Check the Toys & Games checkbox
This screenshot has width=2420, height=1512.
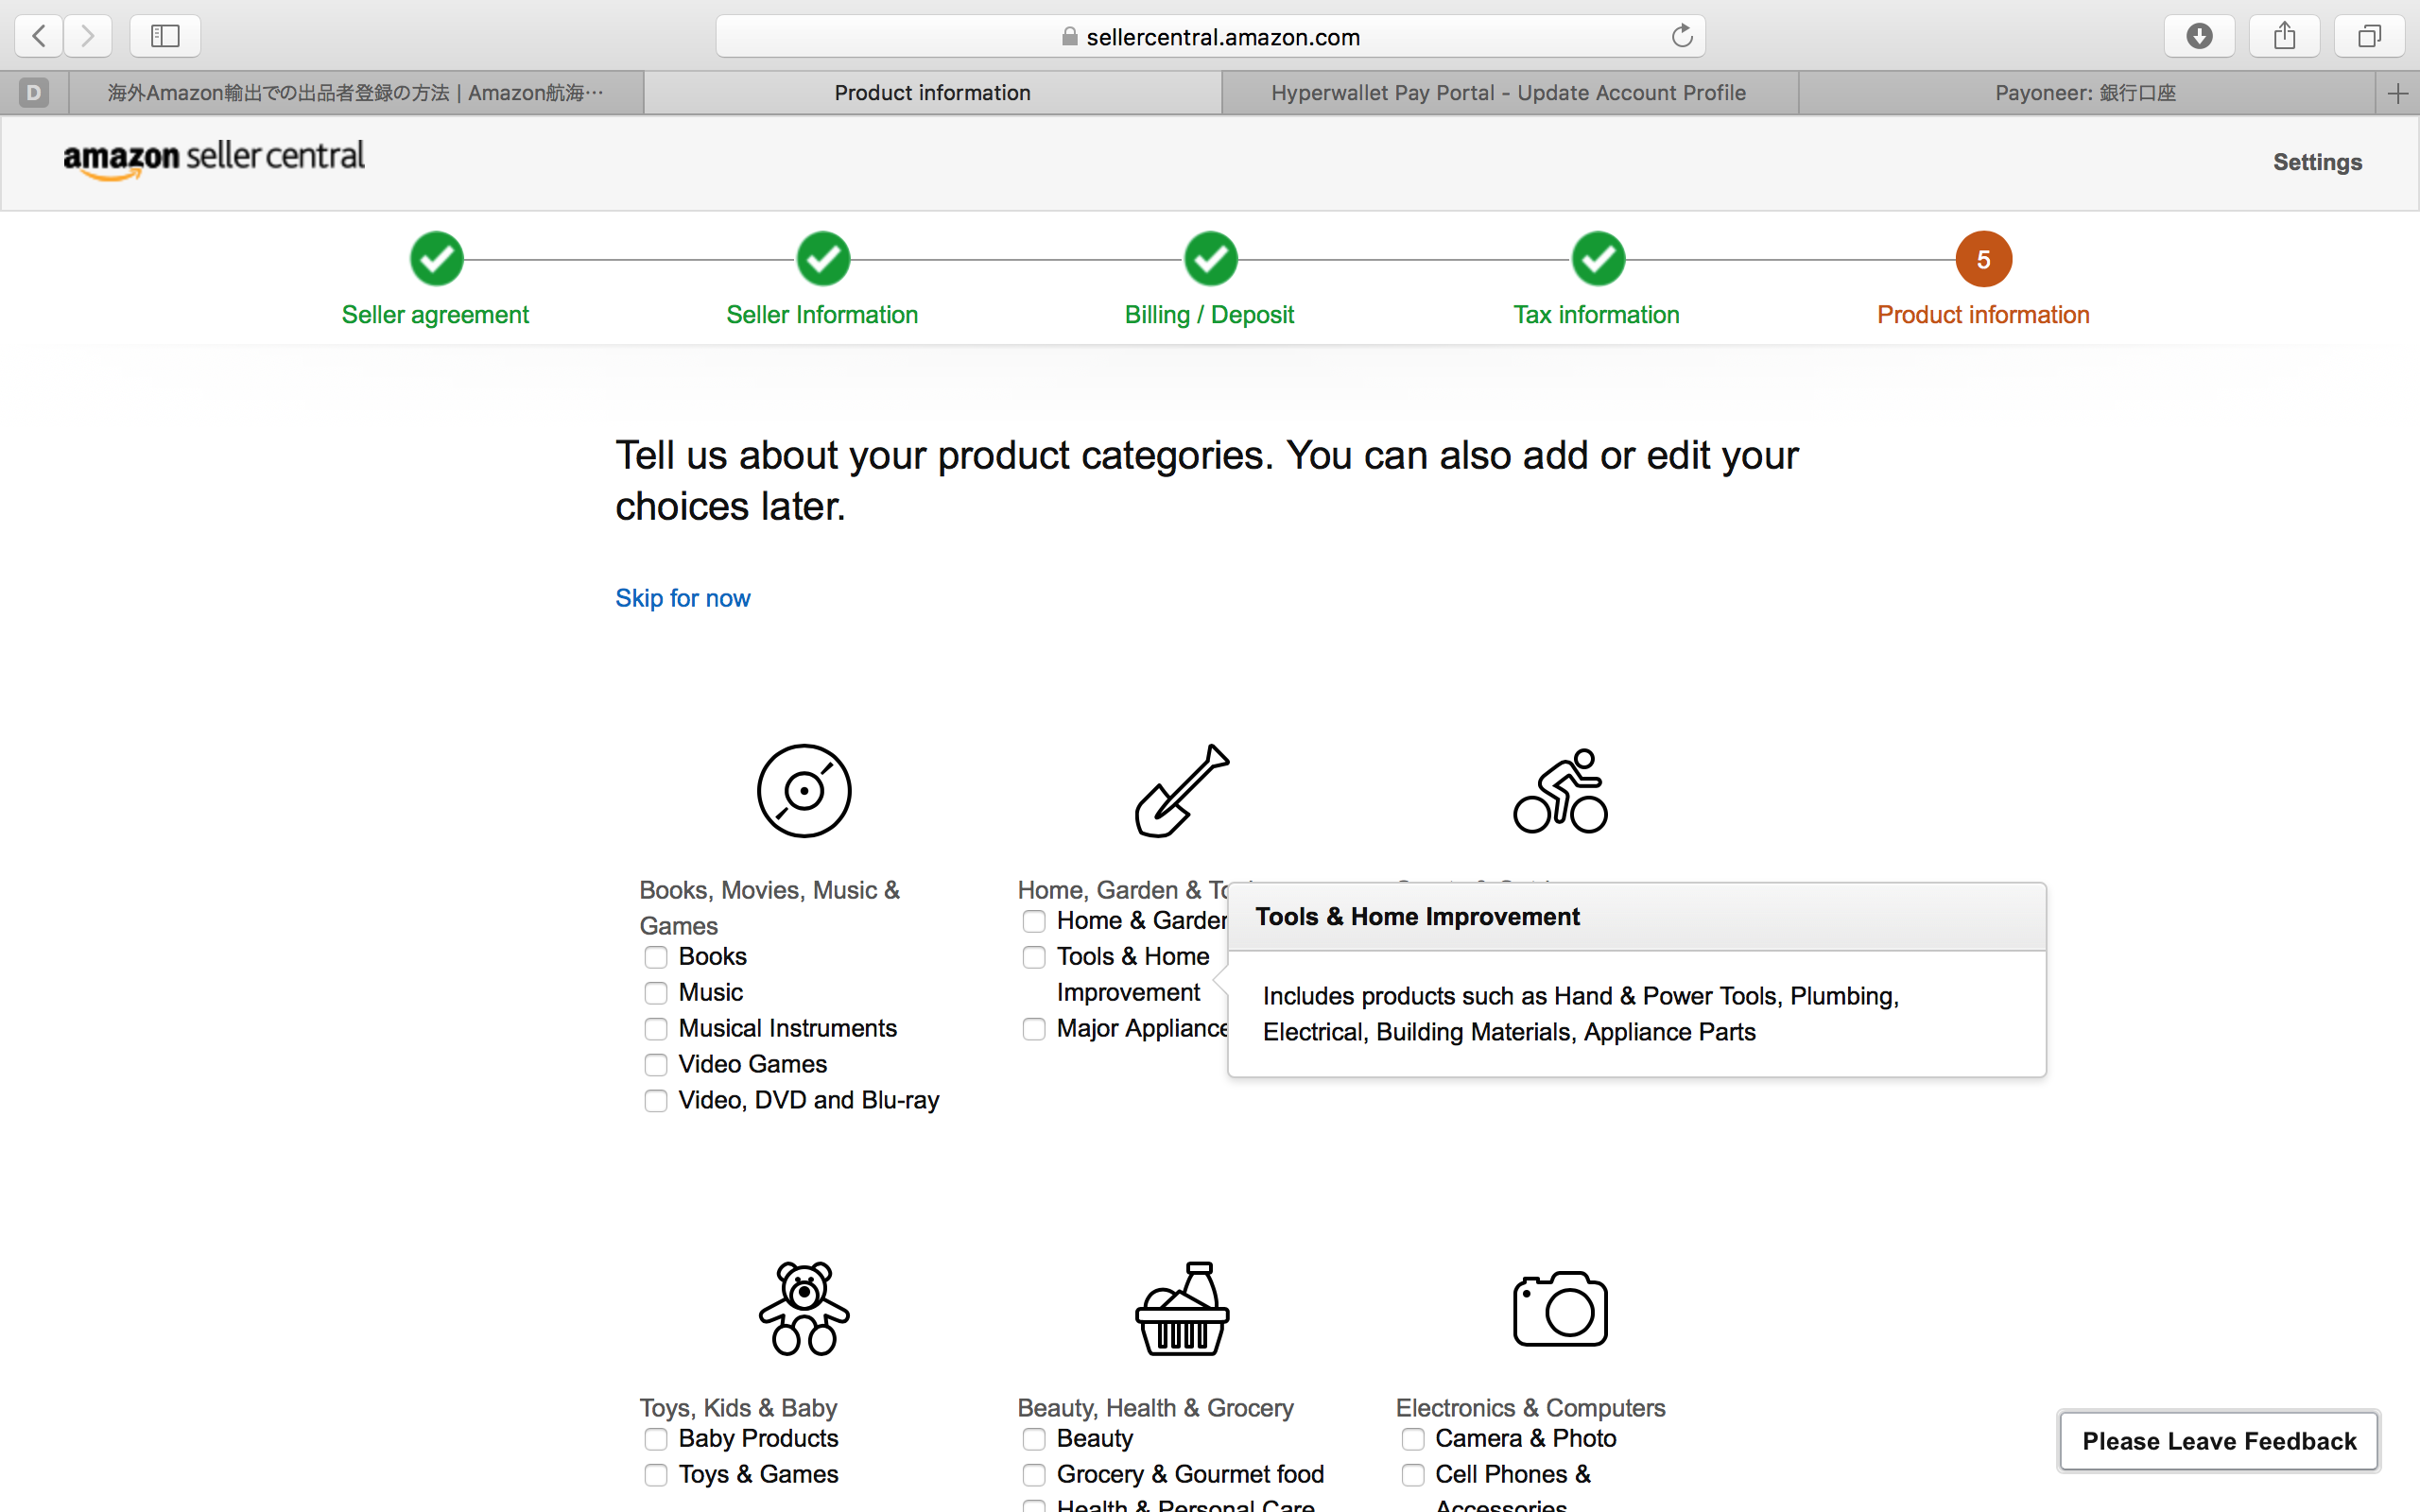pos(655,1475)
